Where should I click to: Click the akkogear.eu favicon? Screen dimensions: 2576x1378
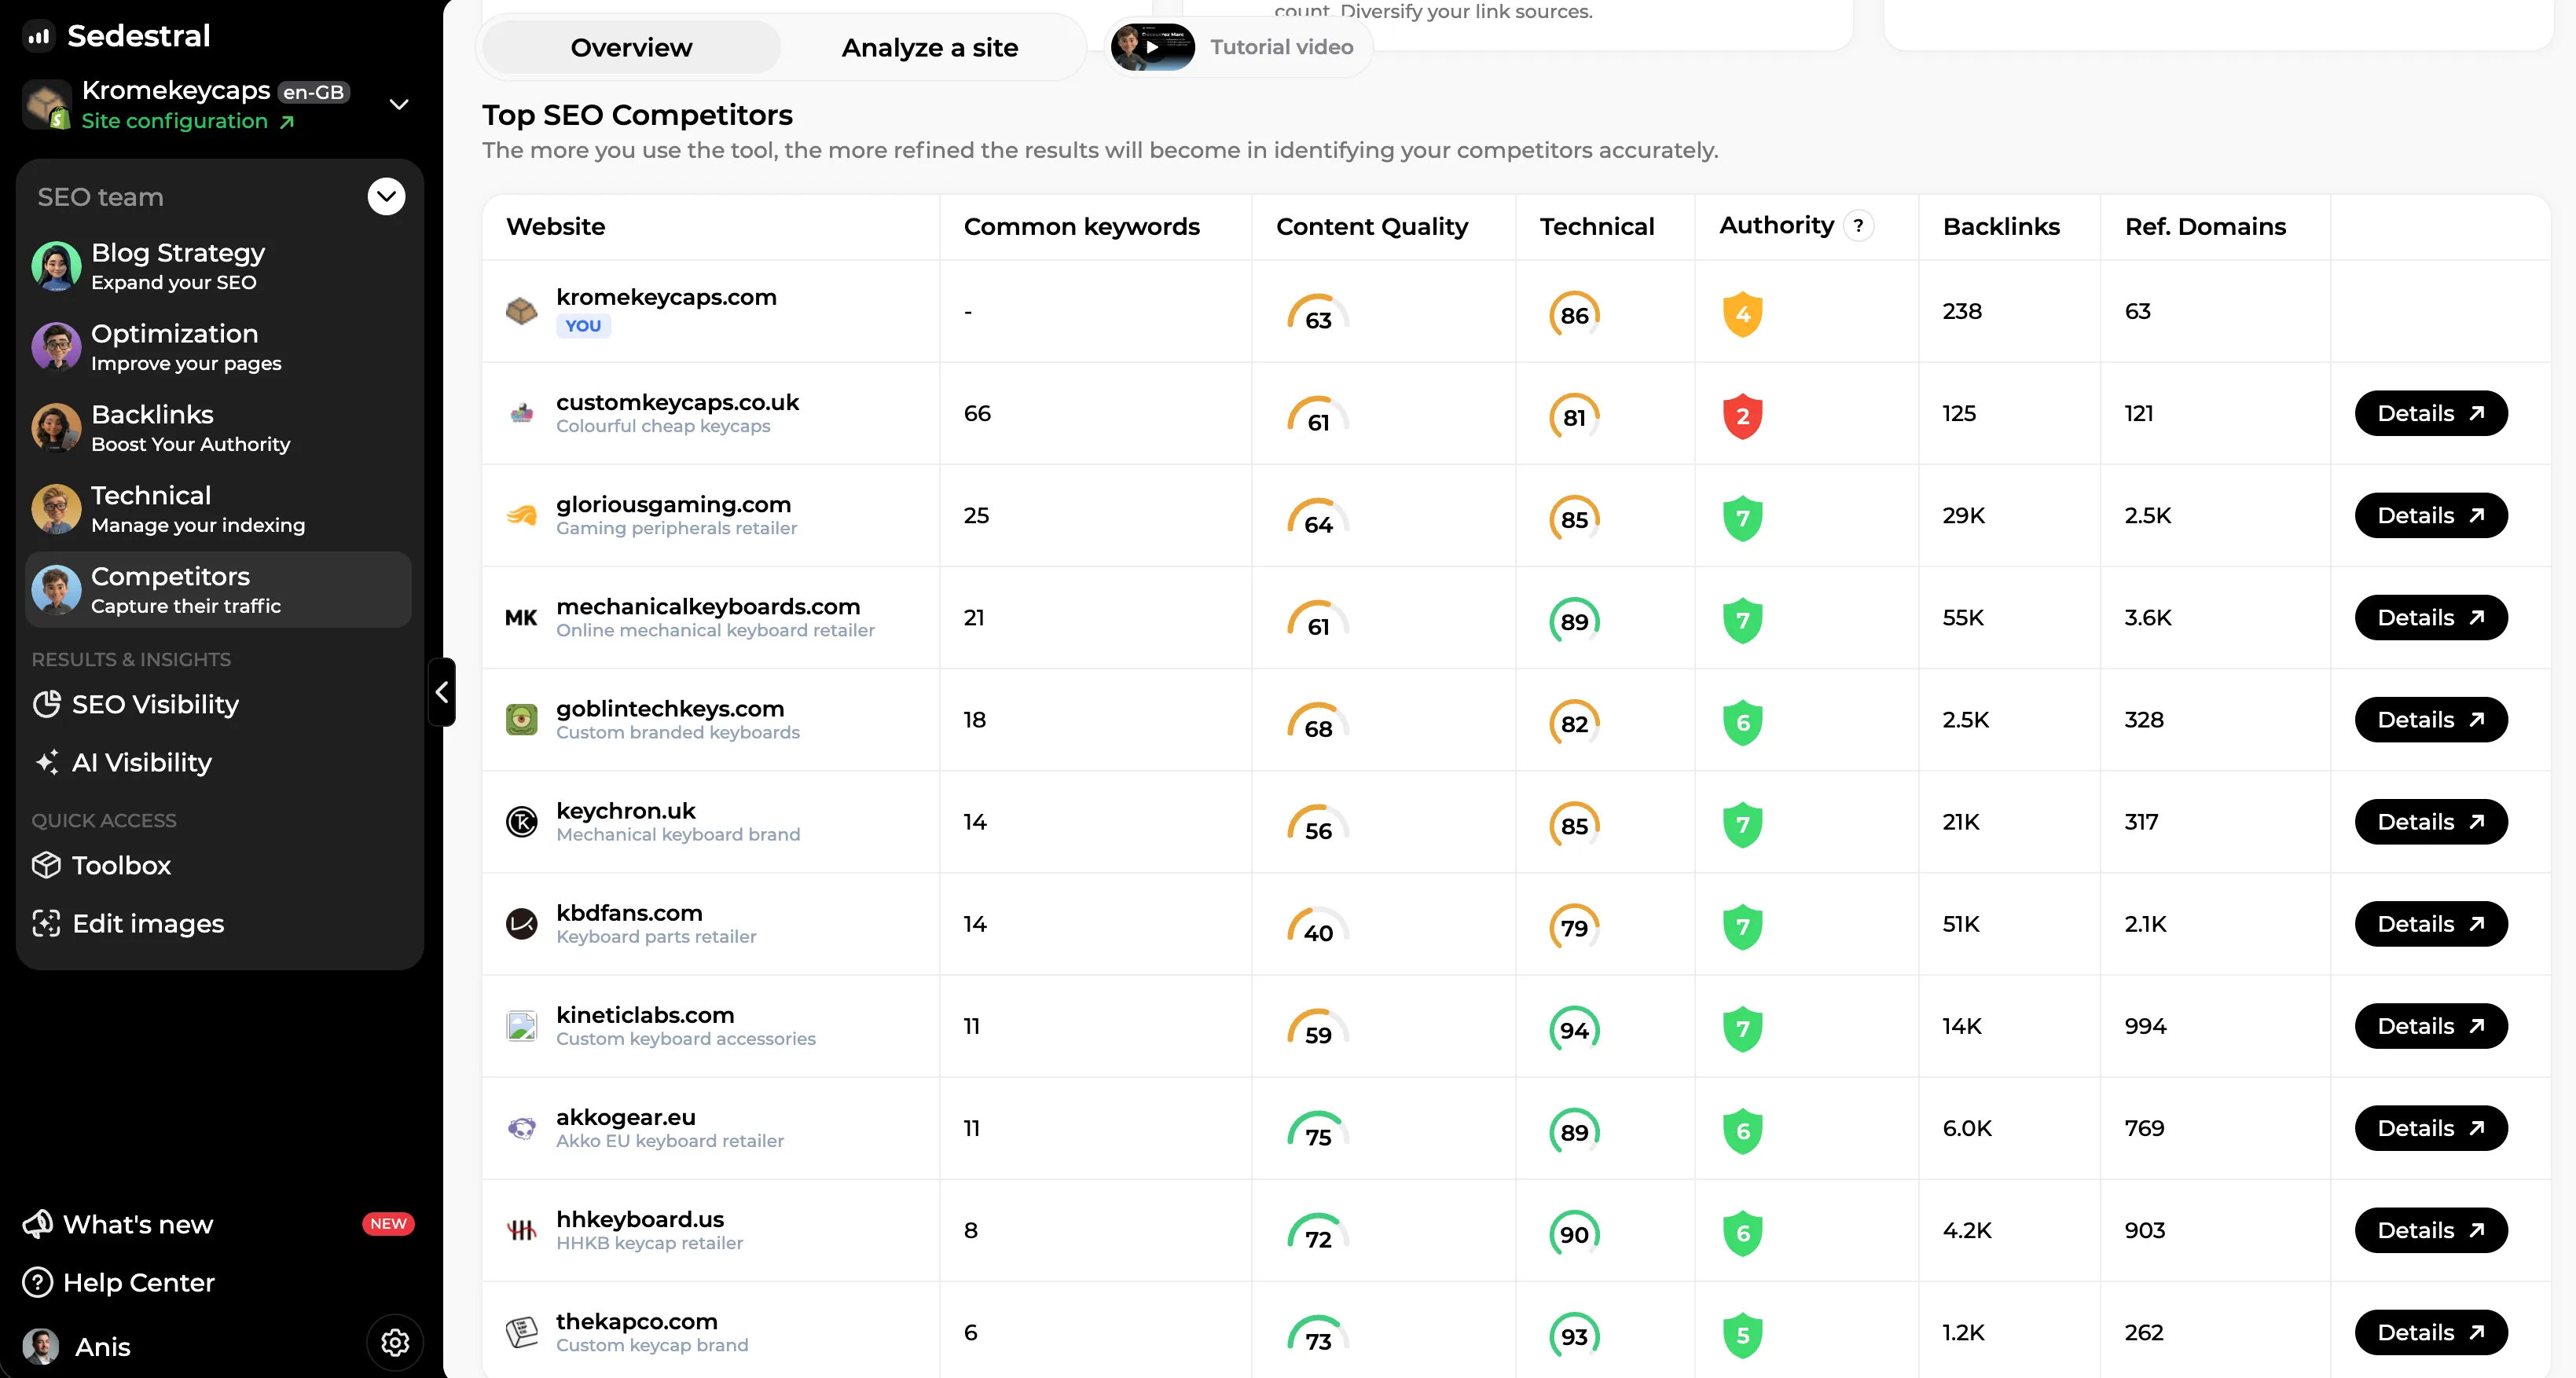click(x=522, y=1129)
